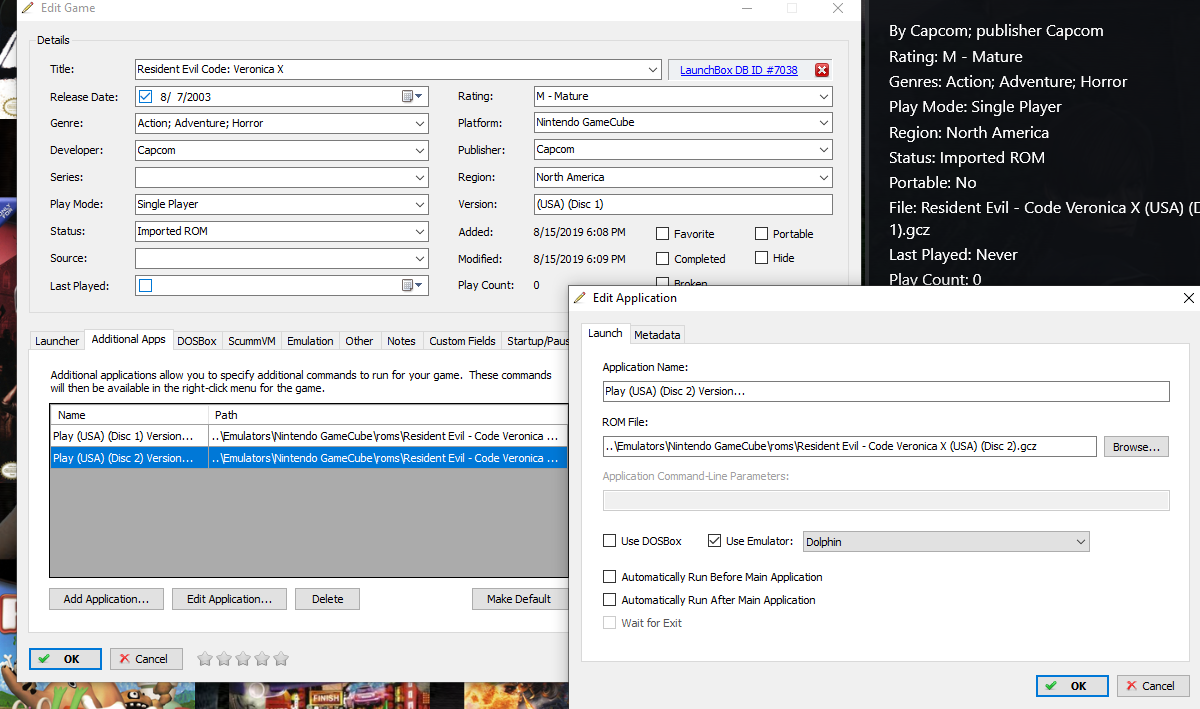The image size is (1200, 709).
Task: Click the Delete button
Action: point(327,599)
